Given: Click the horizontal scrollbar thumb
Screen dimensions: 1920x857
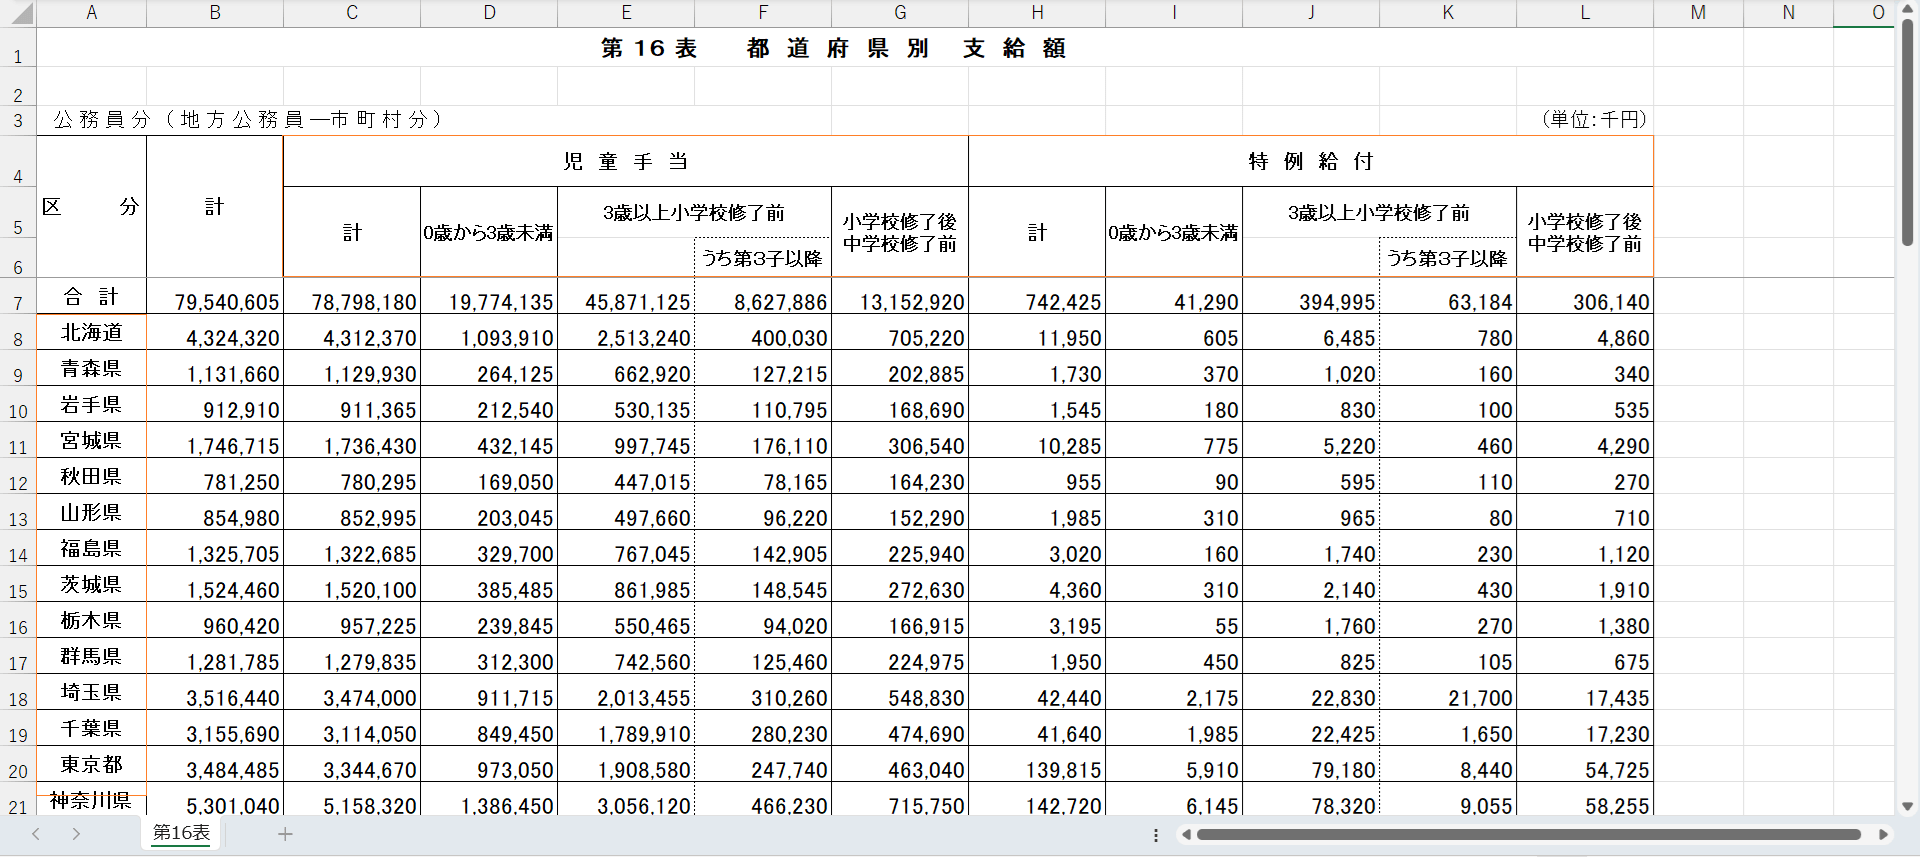Looking at the screenshot, I should click(x=1528, y=834).
